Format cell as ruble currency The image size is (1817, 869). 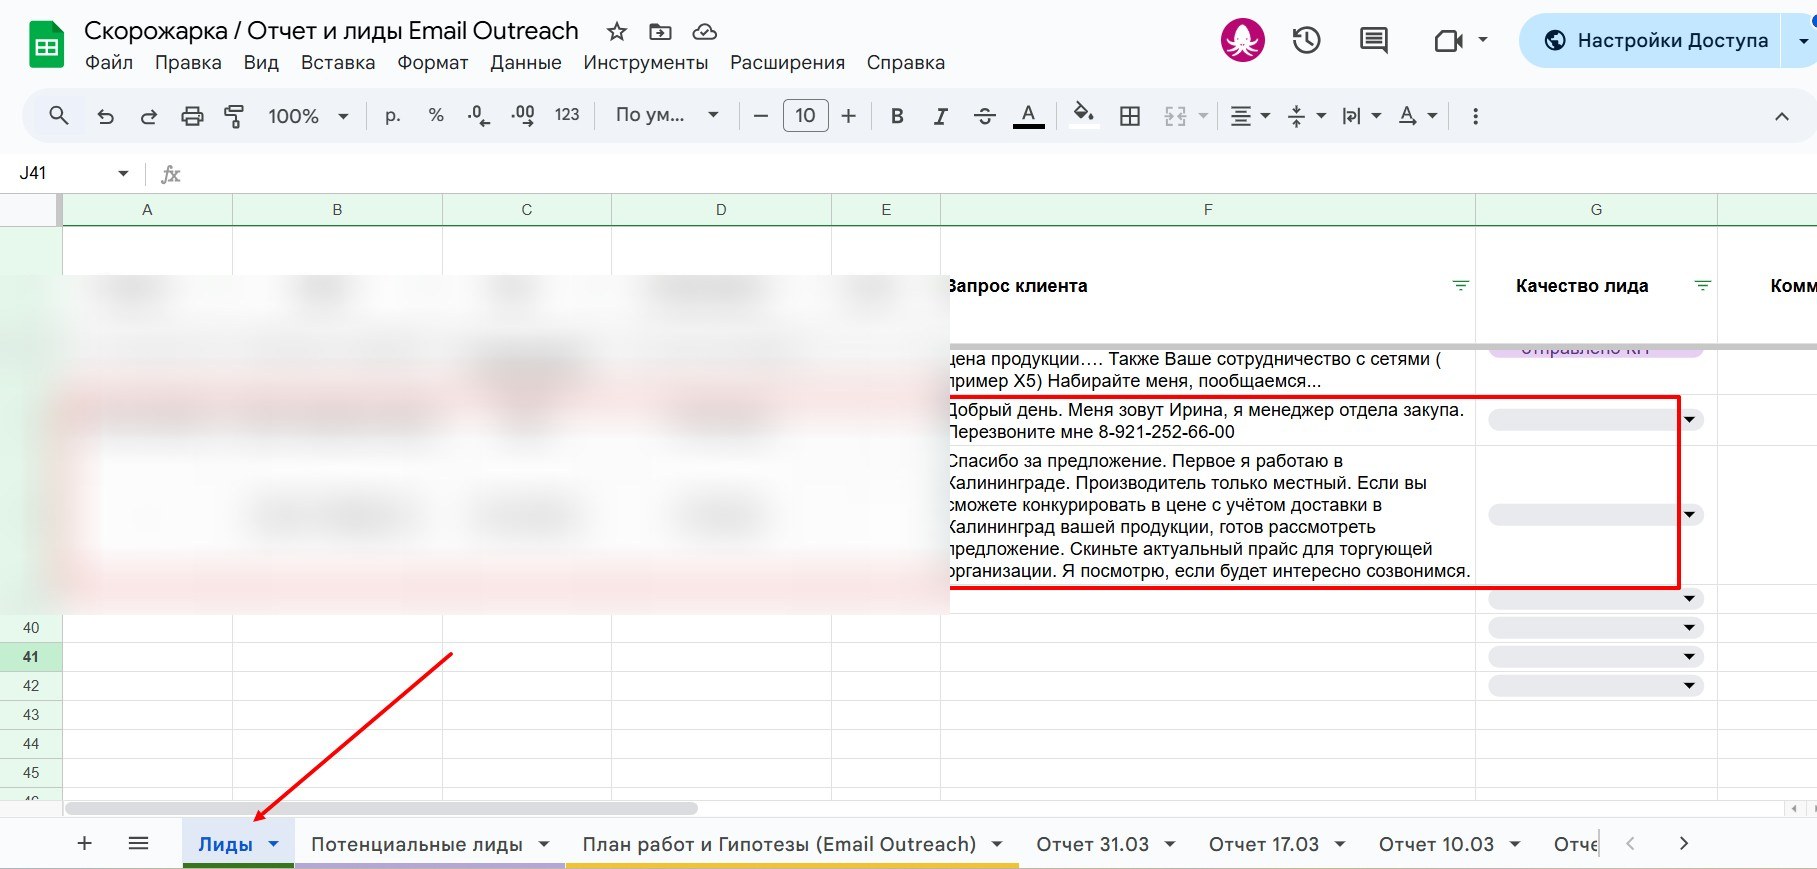tap(393, 116)
